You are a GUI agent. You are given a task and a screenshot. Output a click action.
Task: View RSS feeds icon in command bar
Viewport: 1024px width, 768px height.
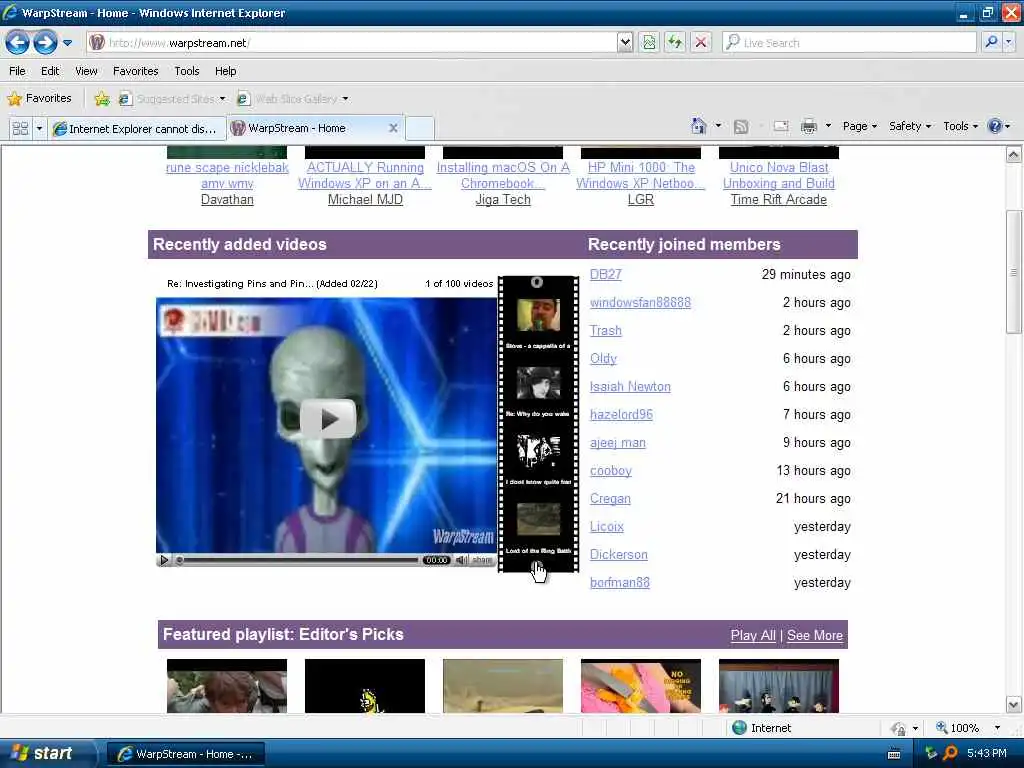[x=741, y=127]
